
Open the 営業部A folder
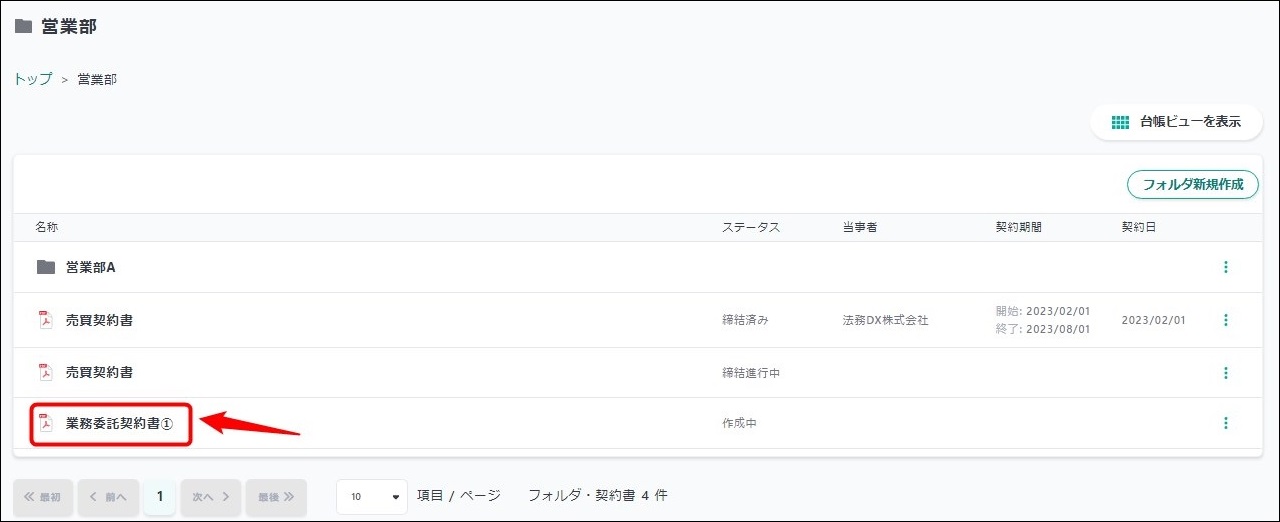point(91,267)
